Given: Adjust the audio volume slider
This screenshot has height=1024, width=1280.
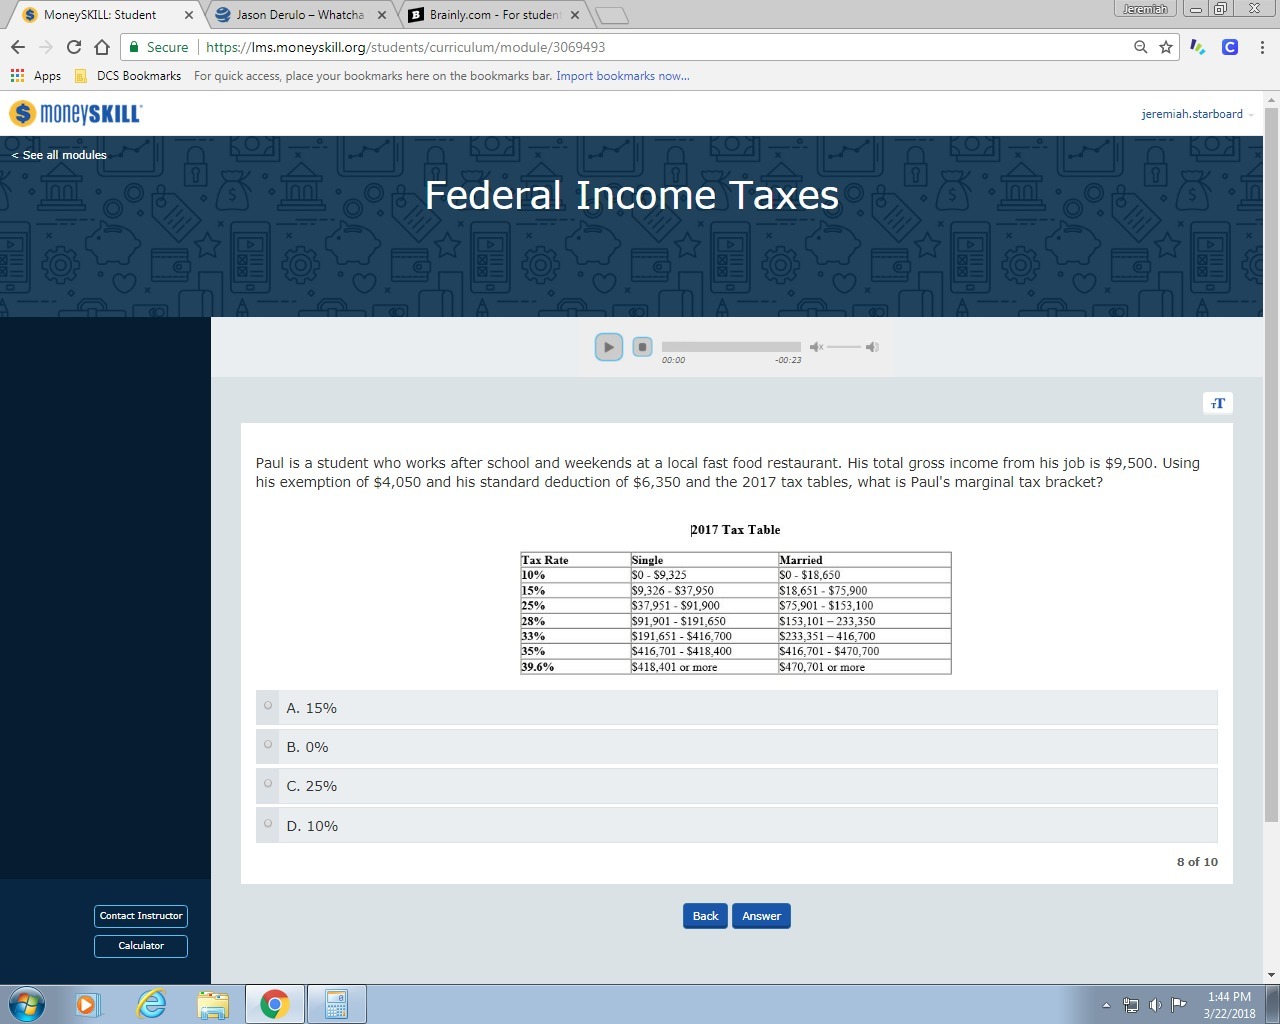Looking at the screenshot, I should 844,347.
